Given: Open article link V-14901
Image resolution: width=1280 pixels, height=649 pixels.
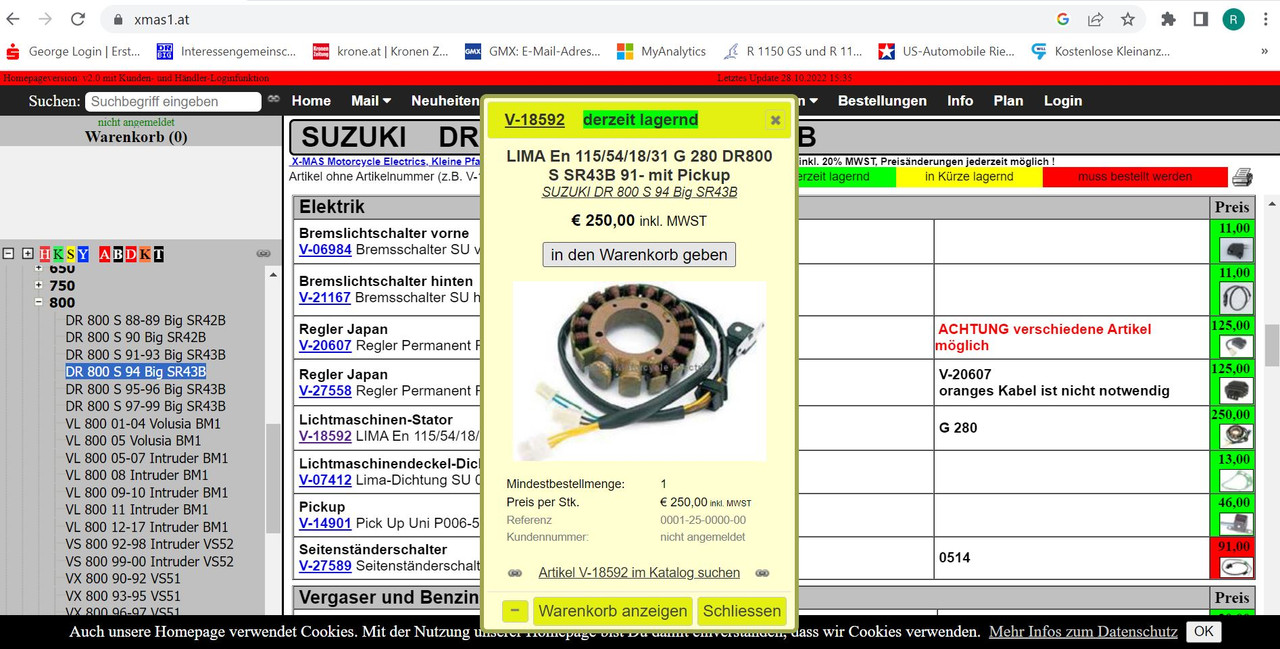Looking at the screenshot, I should (x=325, y=523).
